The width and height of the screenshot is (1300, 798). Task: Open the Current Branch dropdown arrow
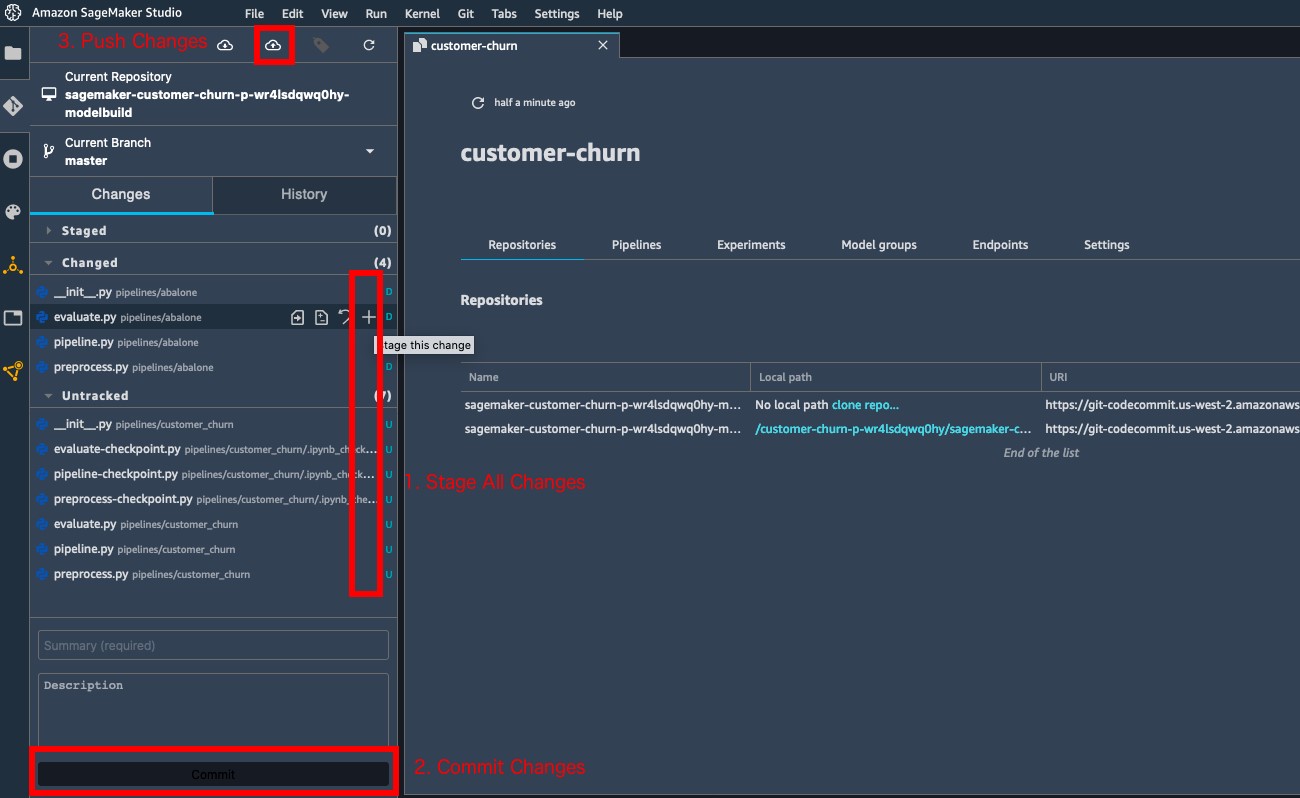pyautogui.click(x=370, y=151)
